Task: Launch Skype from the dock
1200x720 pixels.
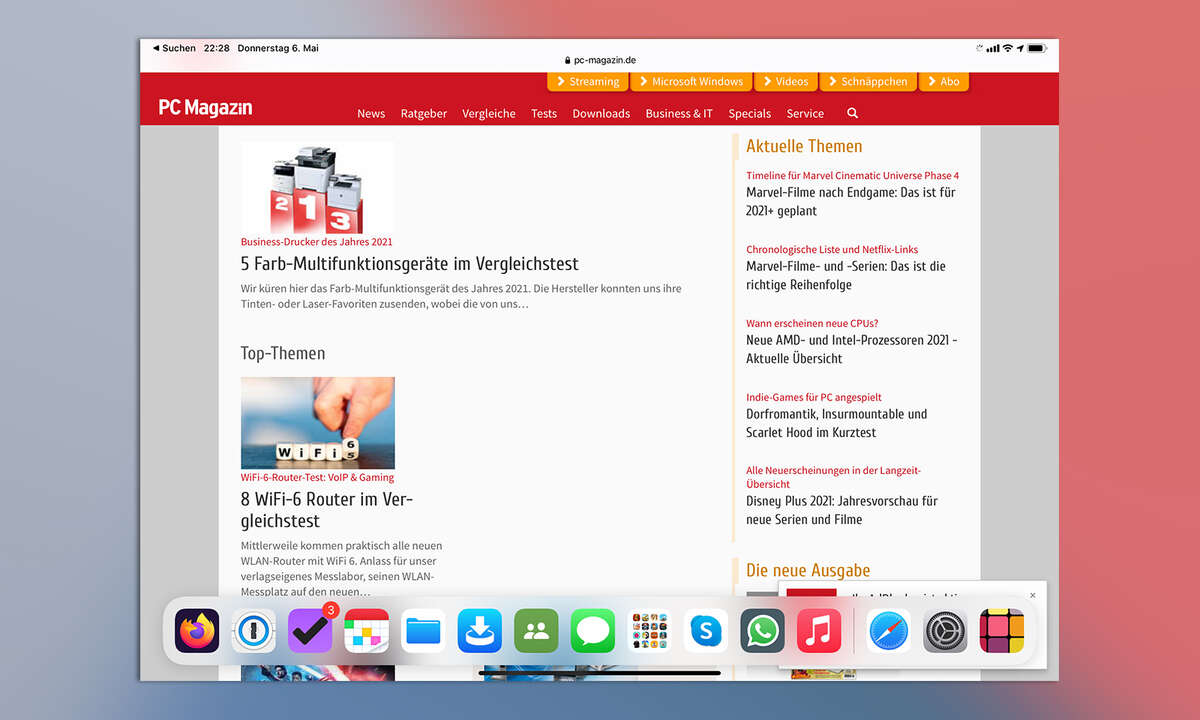Action: coord(706,631)
